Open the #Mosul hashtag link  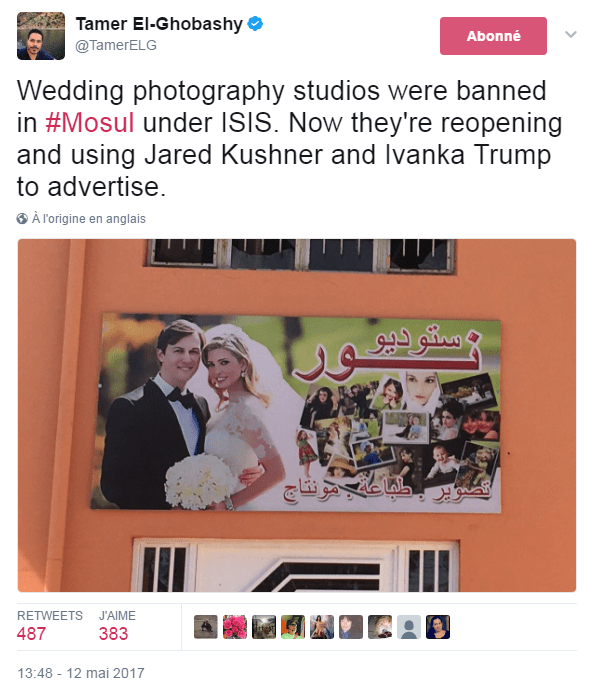(x=89, y=122)
